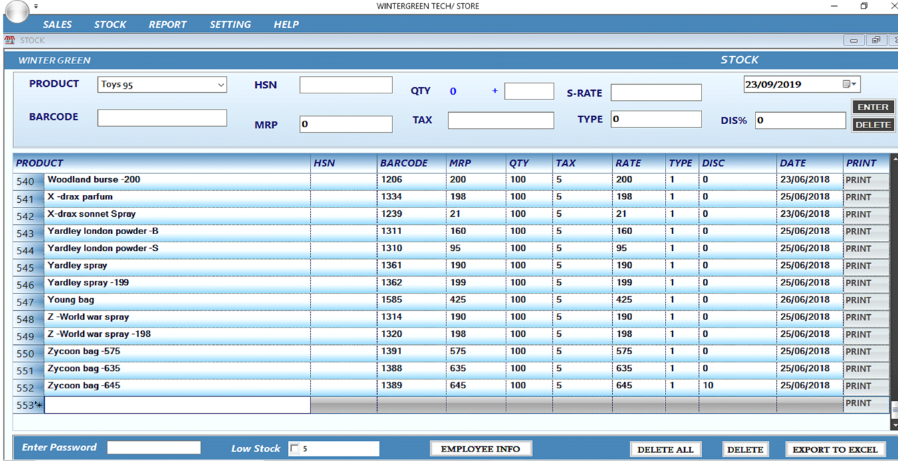Click the product cell 'X-drax sonnet Spray'
The image size is (898, 461).
(x=178, y=214)
